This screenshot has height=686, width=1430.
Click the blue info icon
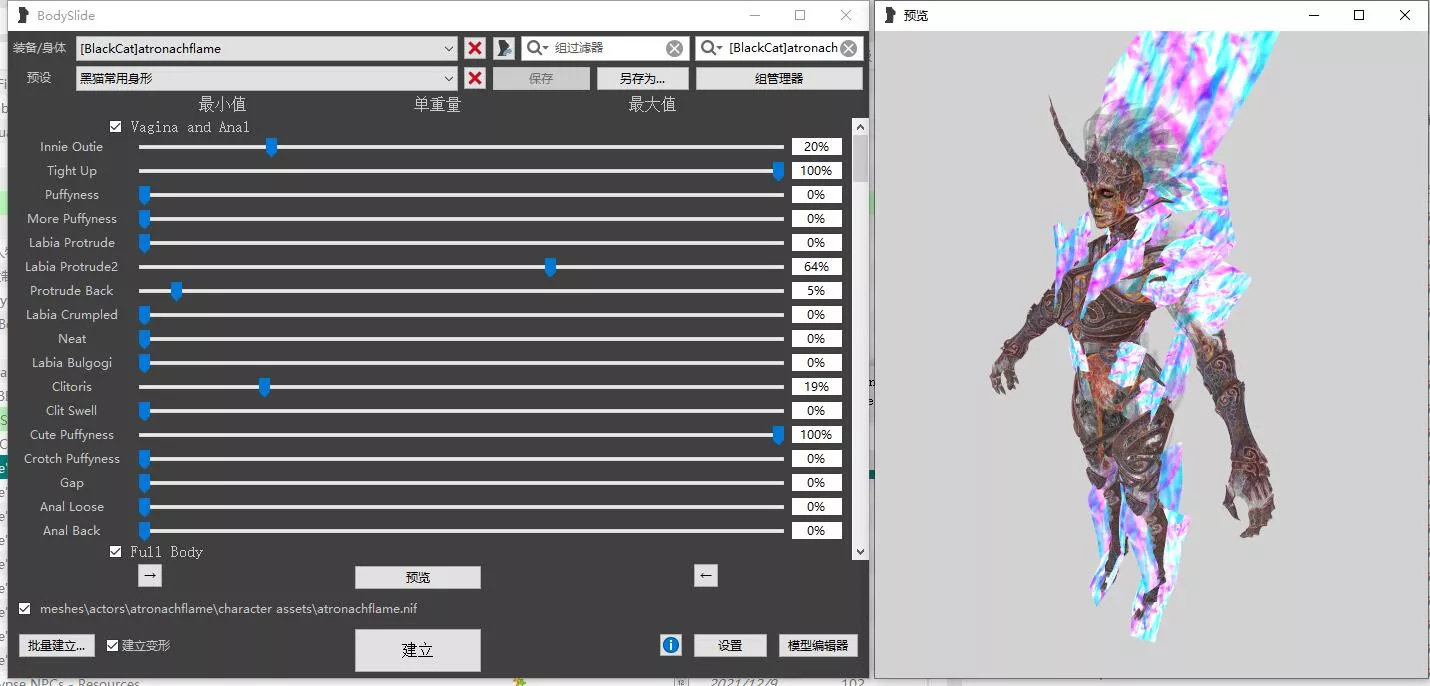(671, 645)
